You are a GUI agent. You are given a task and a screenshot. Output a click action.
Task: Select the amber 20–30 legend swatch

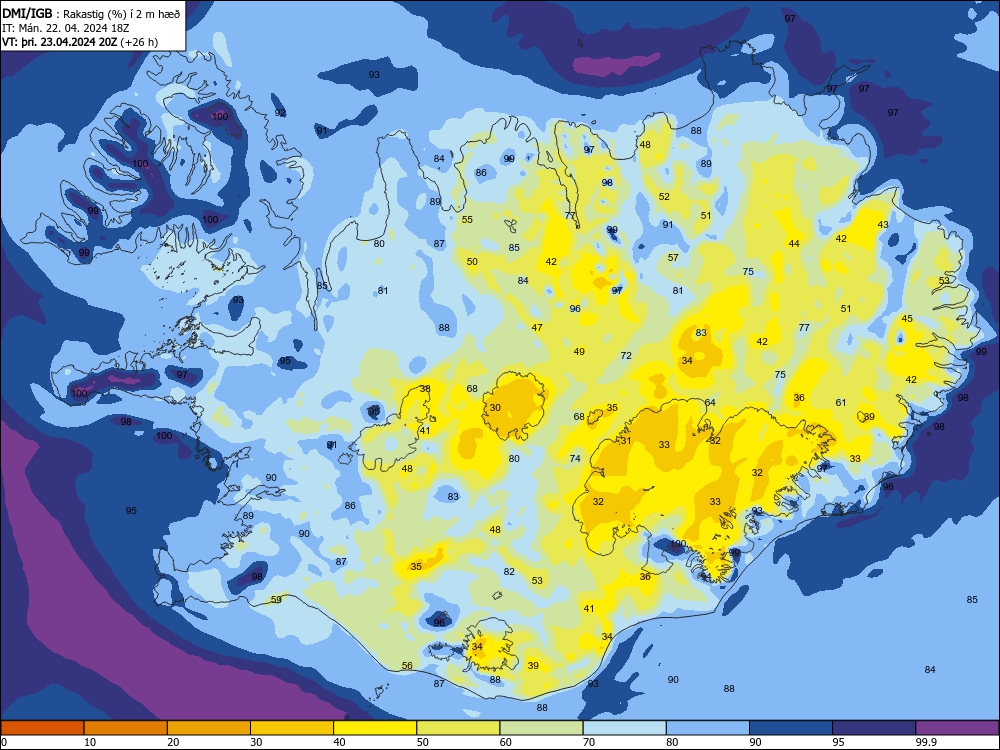click(x=209, y=728)
